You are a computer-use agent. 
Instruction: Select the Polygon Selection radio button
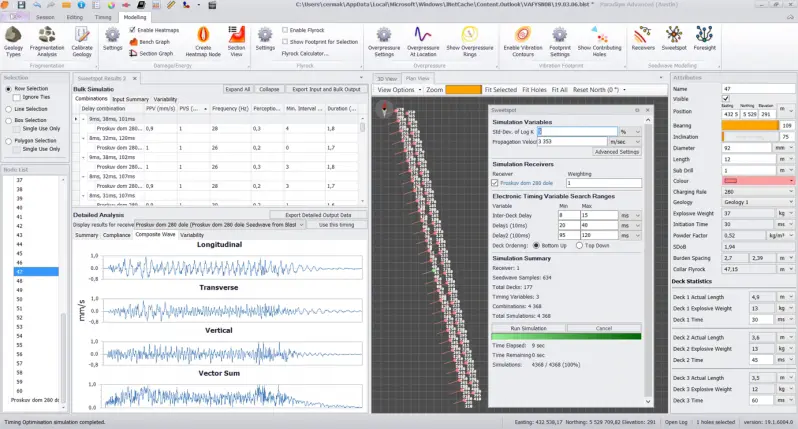click(8, 143)
